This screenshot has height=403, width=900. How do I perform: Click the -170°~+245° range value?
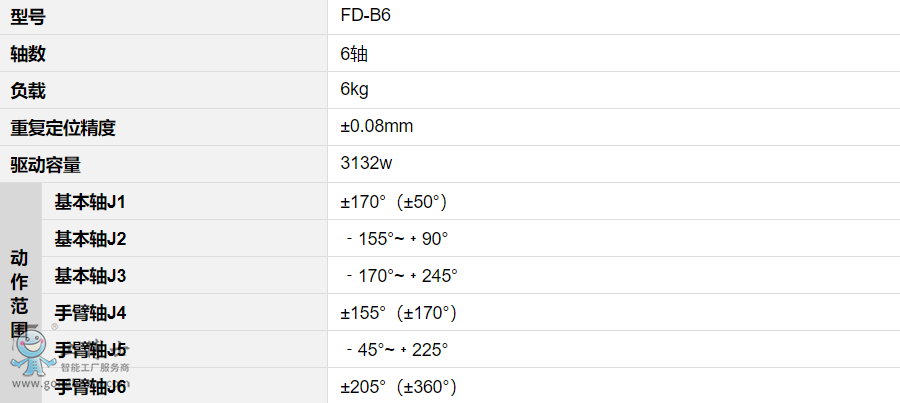coord(400,276)
